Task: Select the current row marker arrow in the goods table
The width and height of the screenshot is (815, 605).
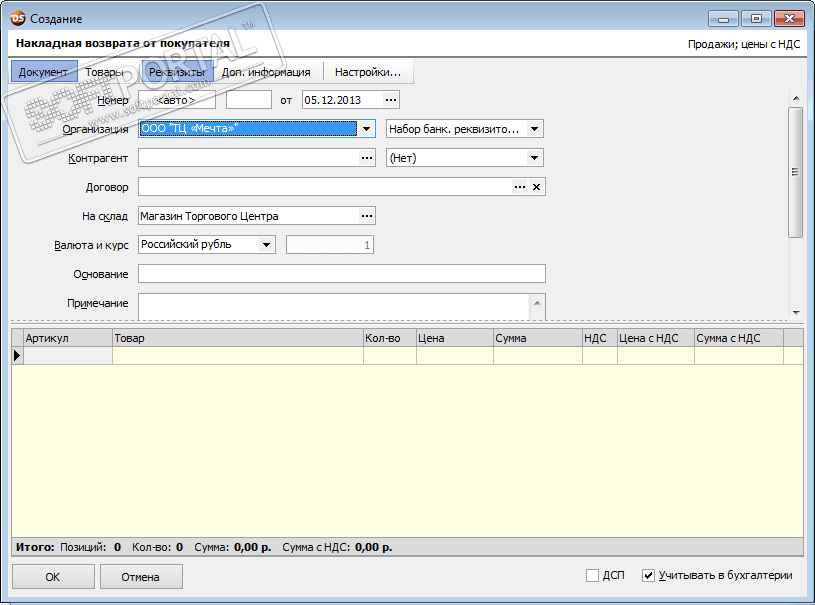Action: coord(17,356)
